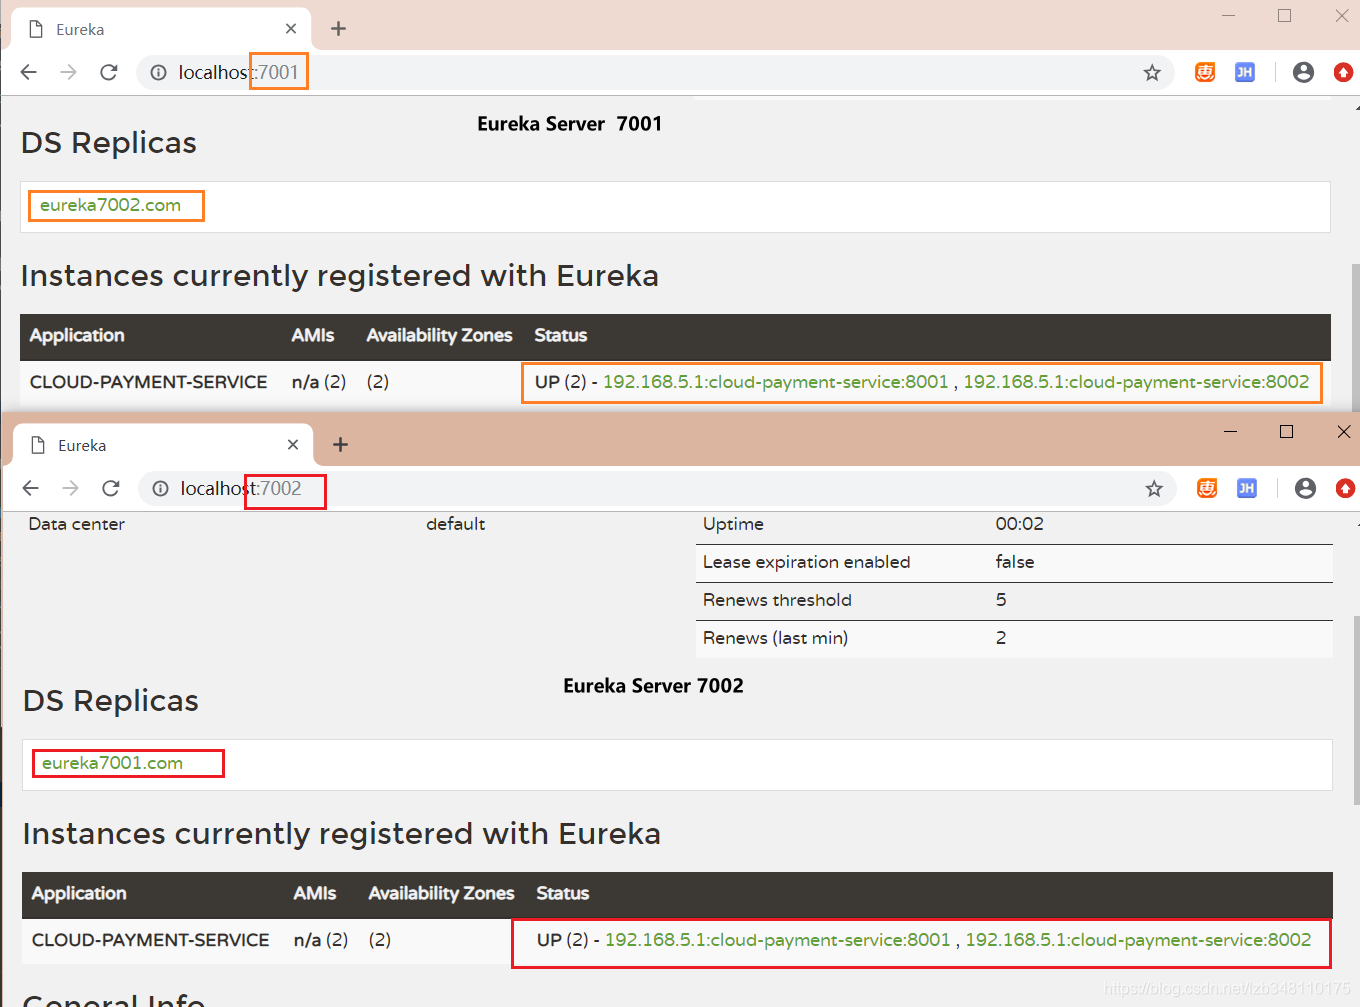Minimize the localhost:7002 window
This screenshot has width=1360, height=1007.
coord(1230,431)
